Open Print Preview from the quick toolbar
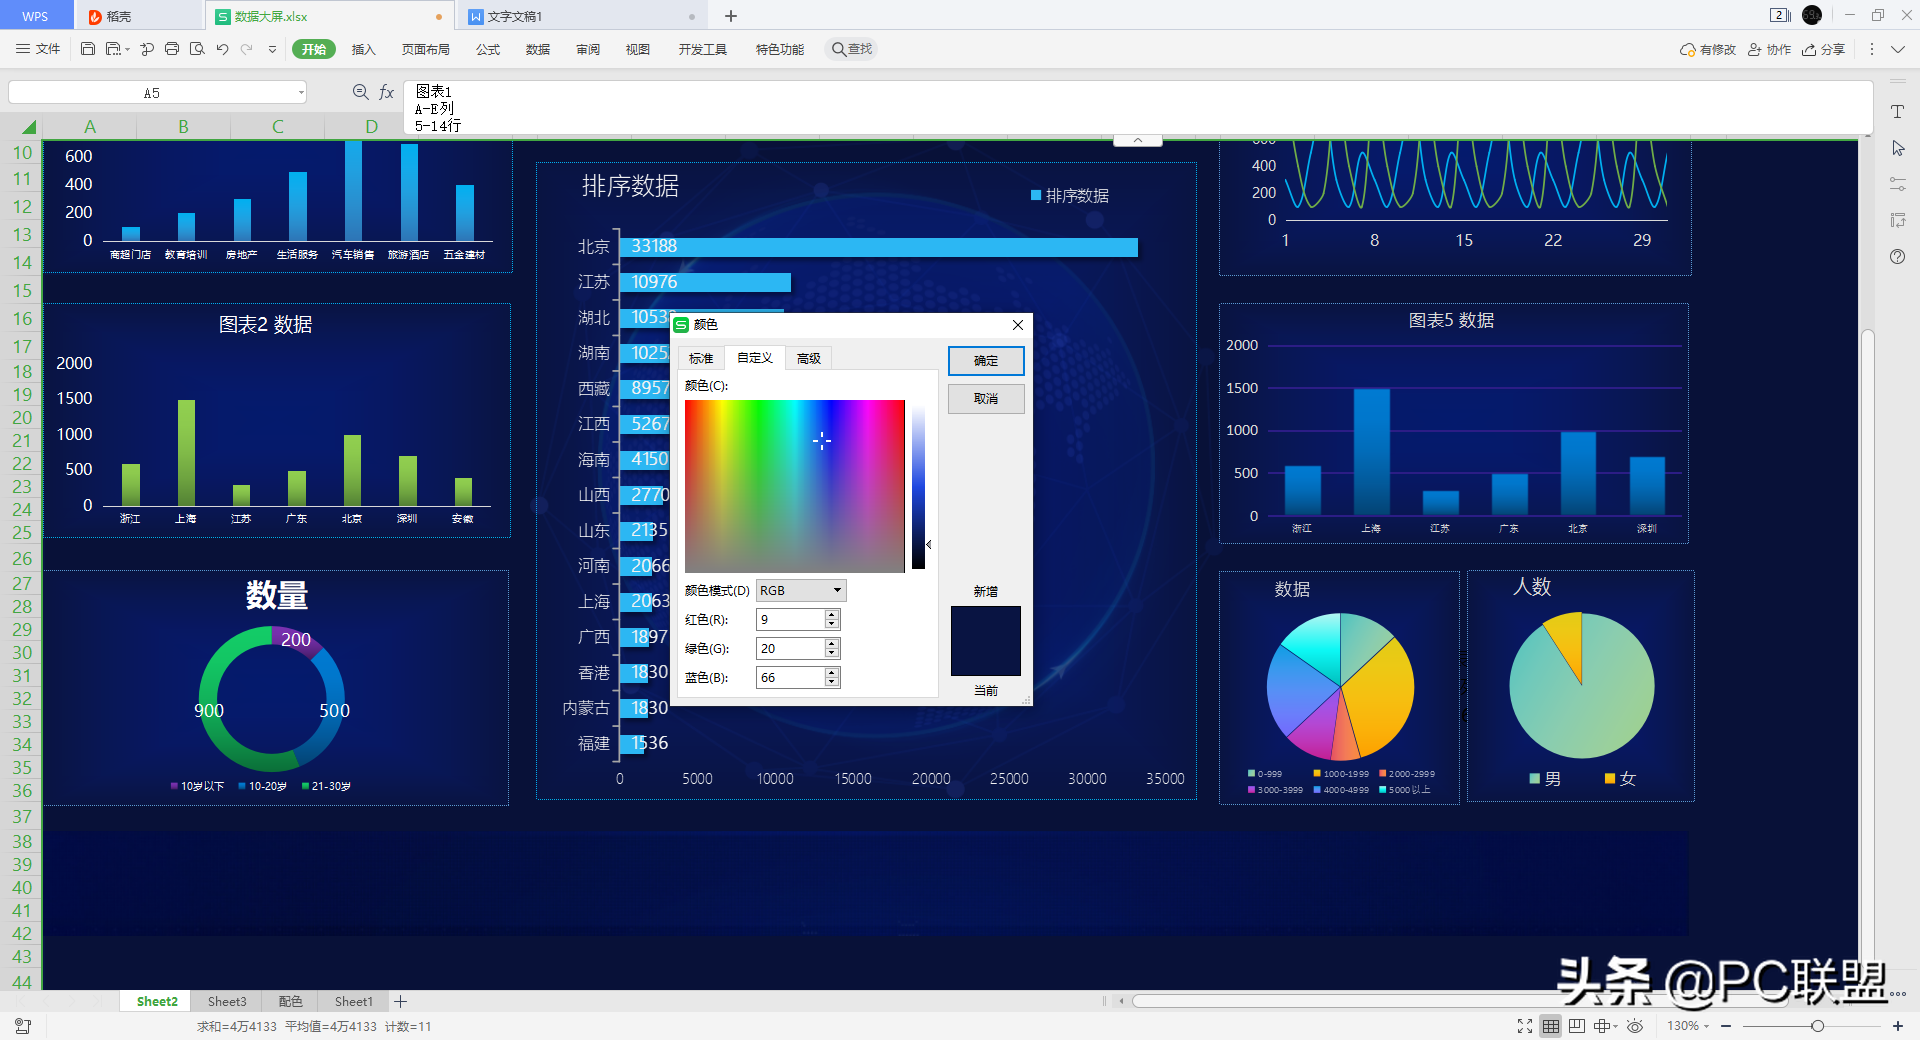This screenshot has height=1040, width=1920. tap(197, 49)
